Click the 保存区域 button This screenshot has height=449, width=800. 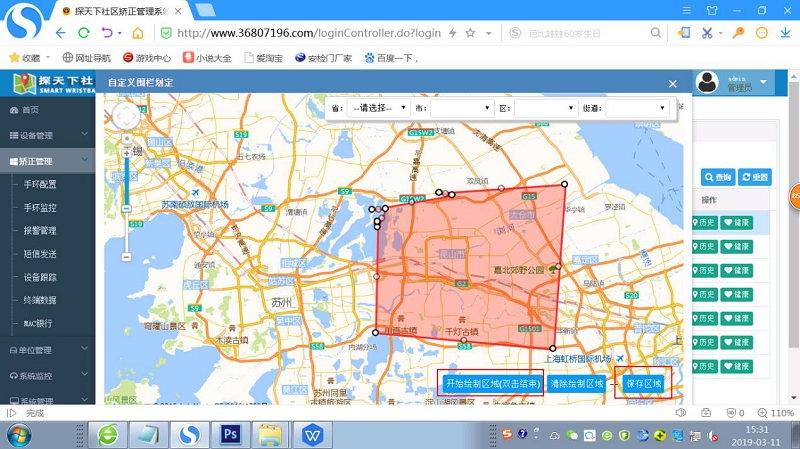click(x=644, y=383)
